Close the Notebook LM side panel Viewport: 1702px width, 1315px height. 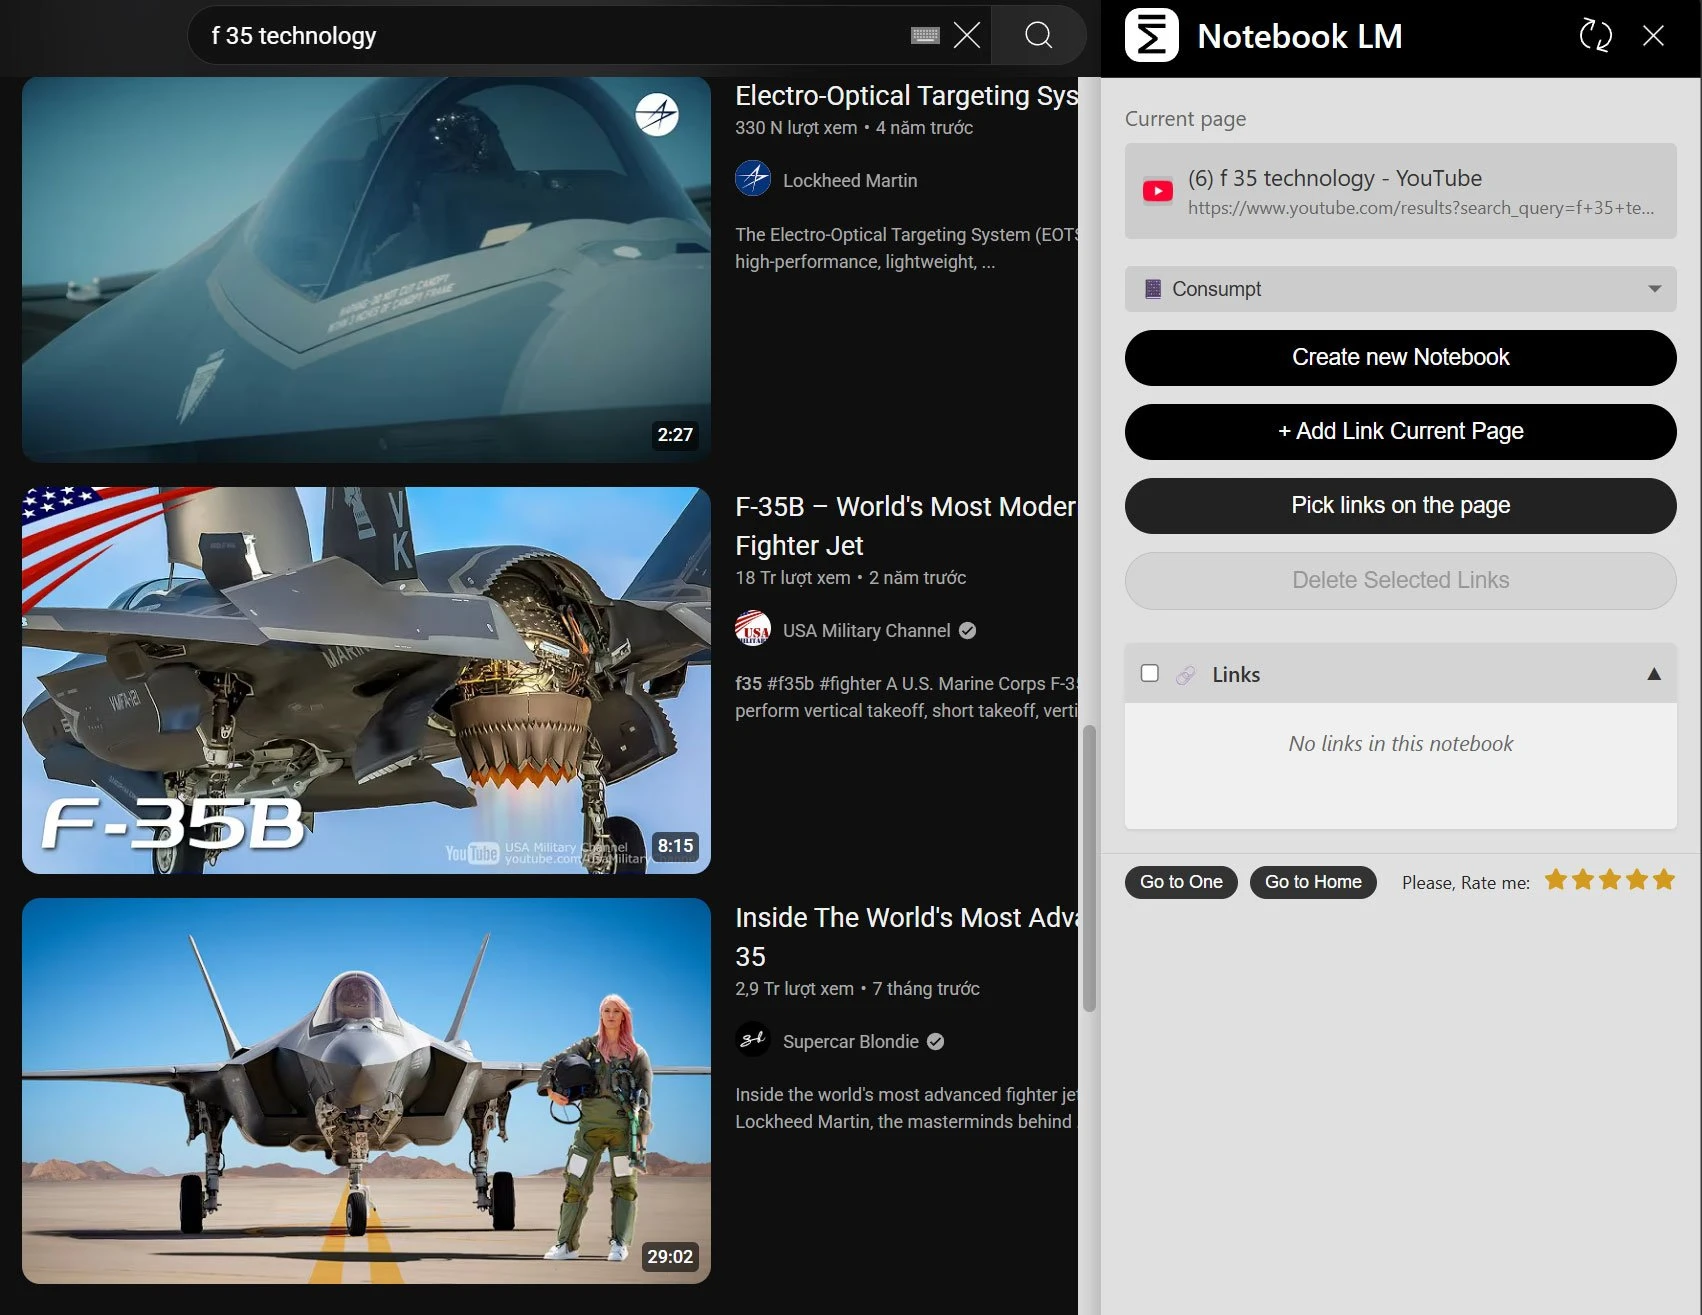pyautogui.click(x=1653, y=36)
